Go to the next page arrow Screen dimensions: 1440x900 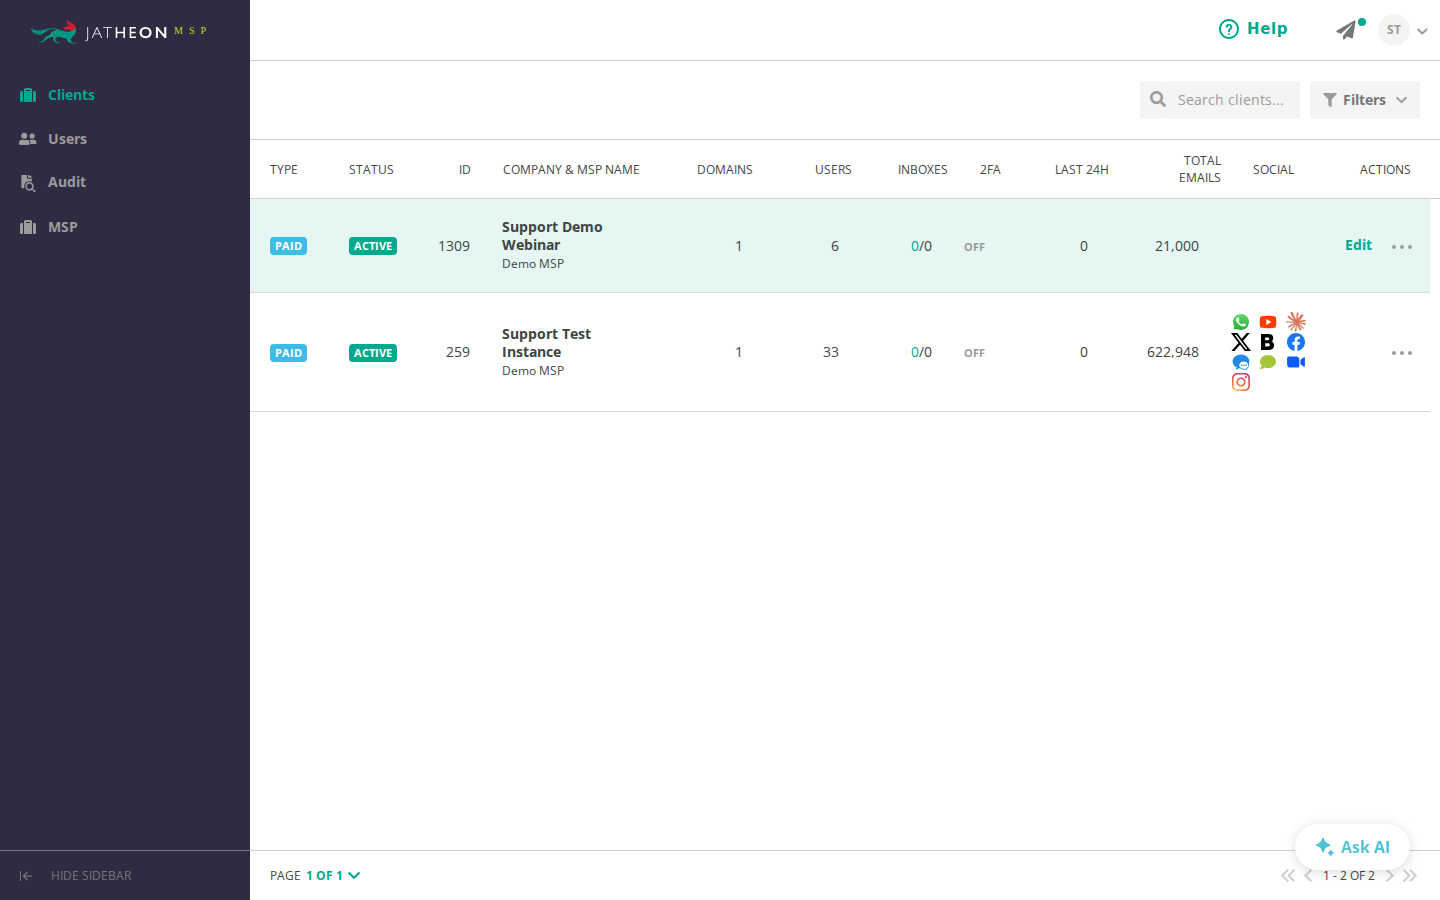(1390, 876)
